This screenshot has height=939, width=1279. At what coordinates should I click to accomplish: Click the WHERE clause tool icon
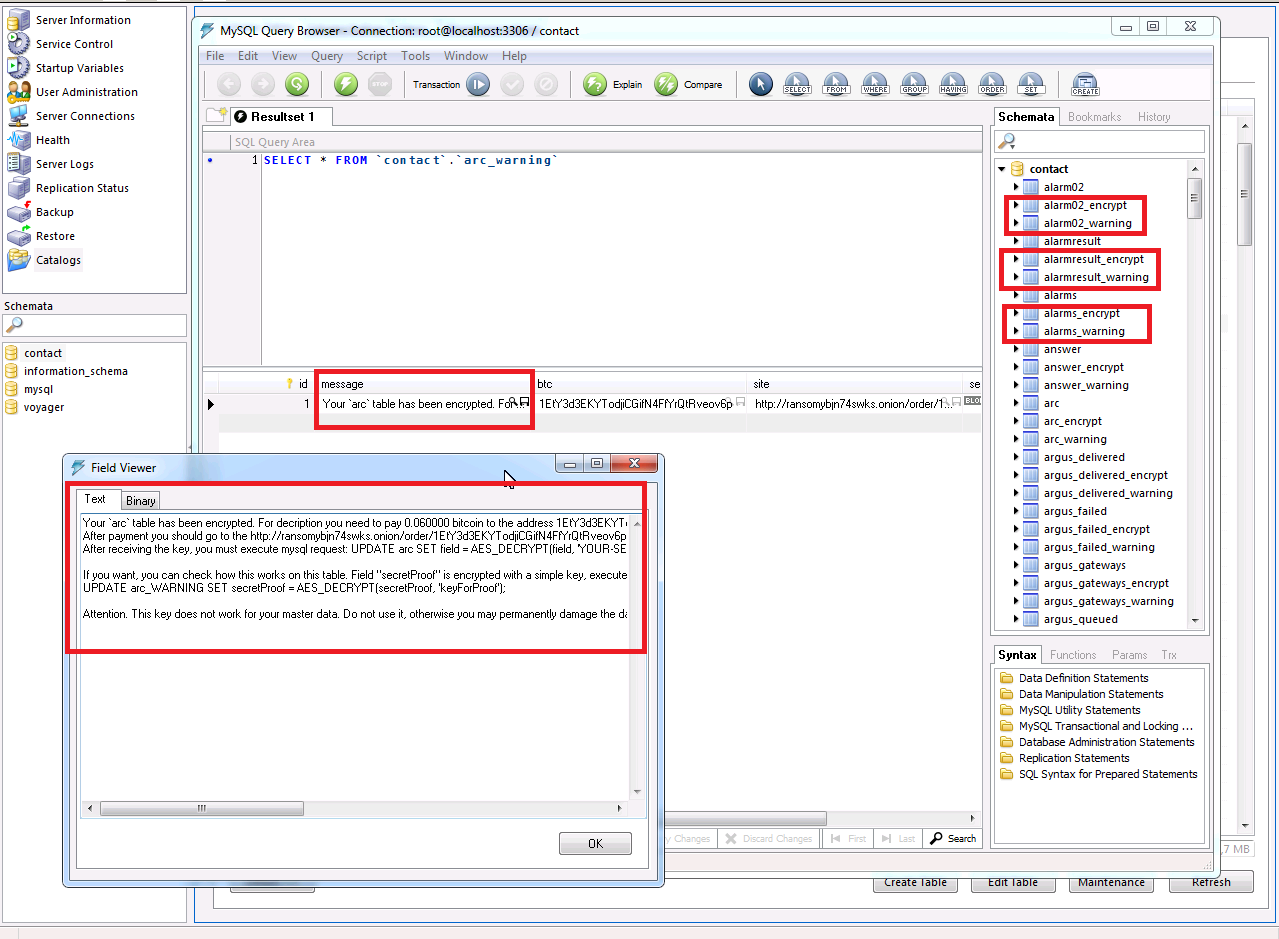coord(875,84)
